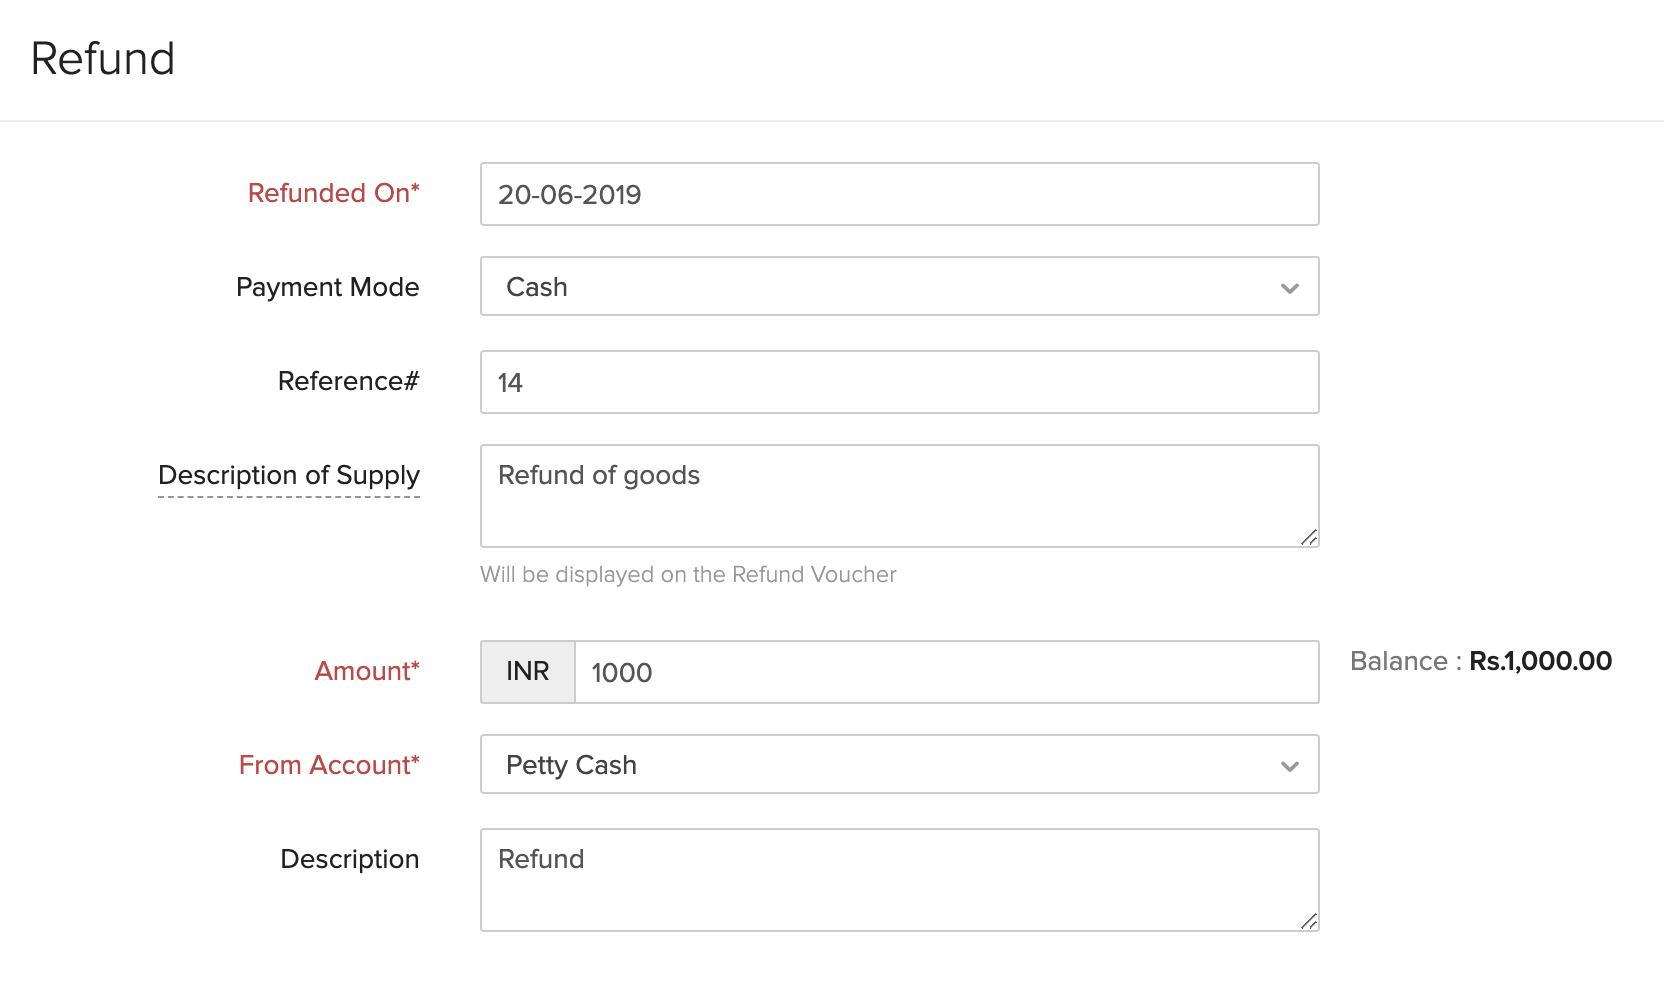The height and width of the screenshot is (988, 1664).
Task: Select the Petty Cash account value
Action: (x=571, y=765)
